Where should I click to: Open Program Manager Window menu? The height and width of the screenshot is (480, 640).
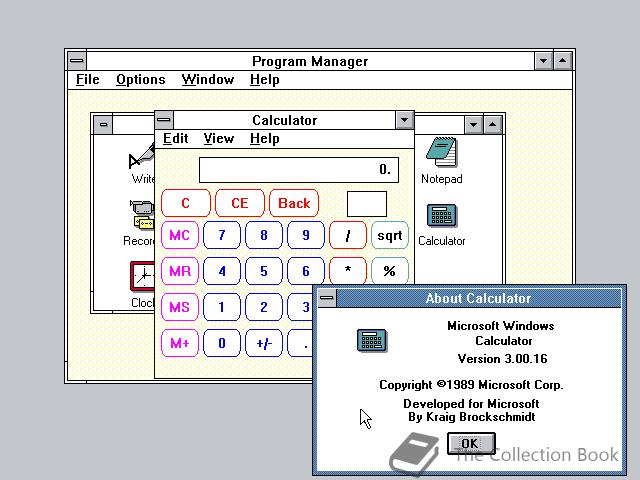[x=208, y=80]
